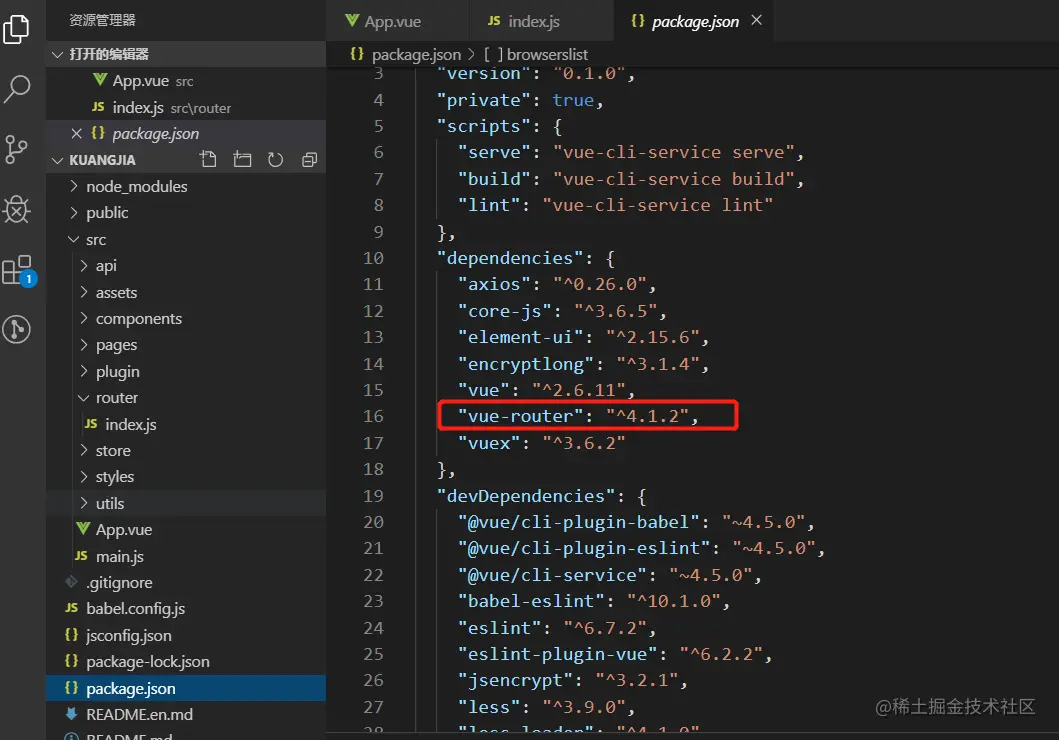Click the git icon beside .gitignore

[71, 581]
